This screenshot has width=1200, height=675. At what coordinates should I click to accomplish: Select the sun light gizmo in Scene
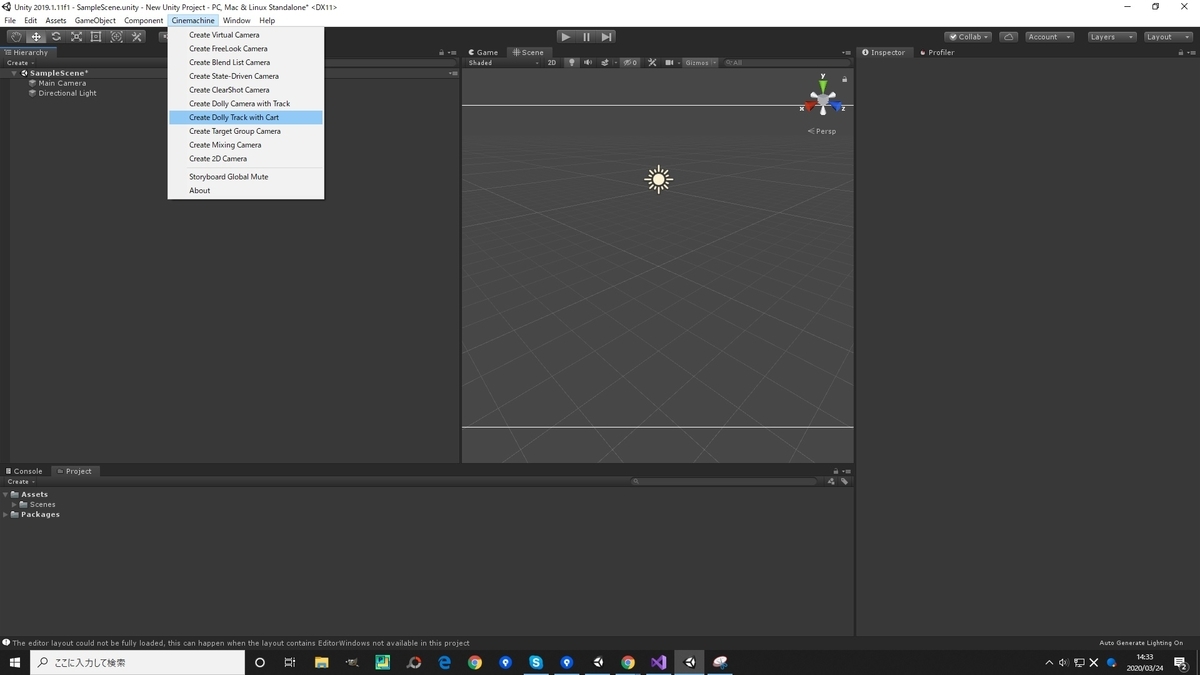658,179
